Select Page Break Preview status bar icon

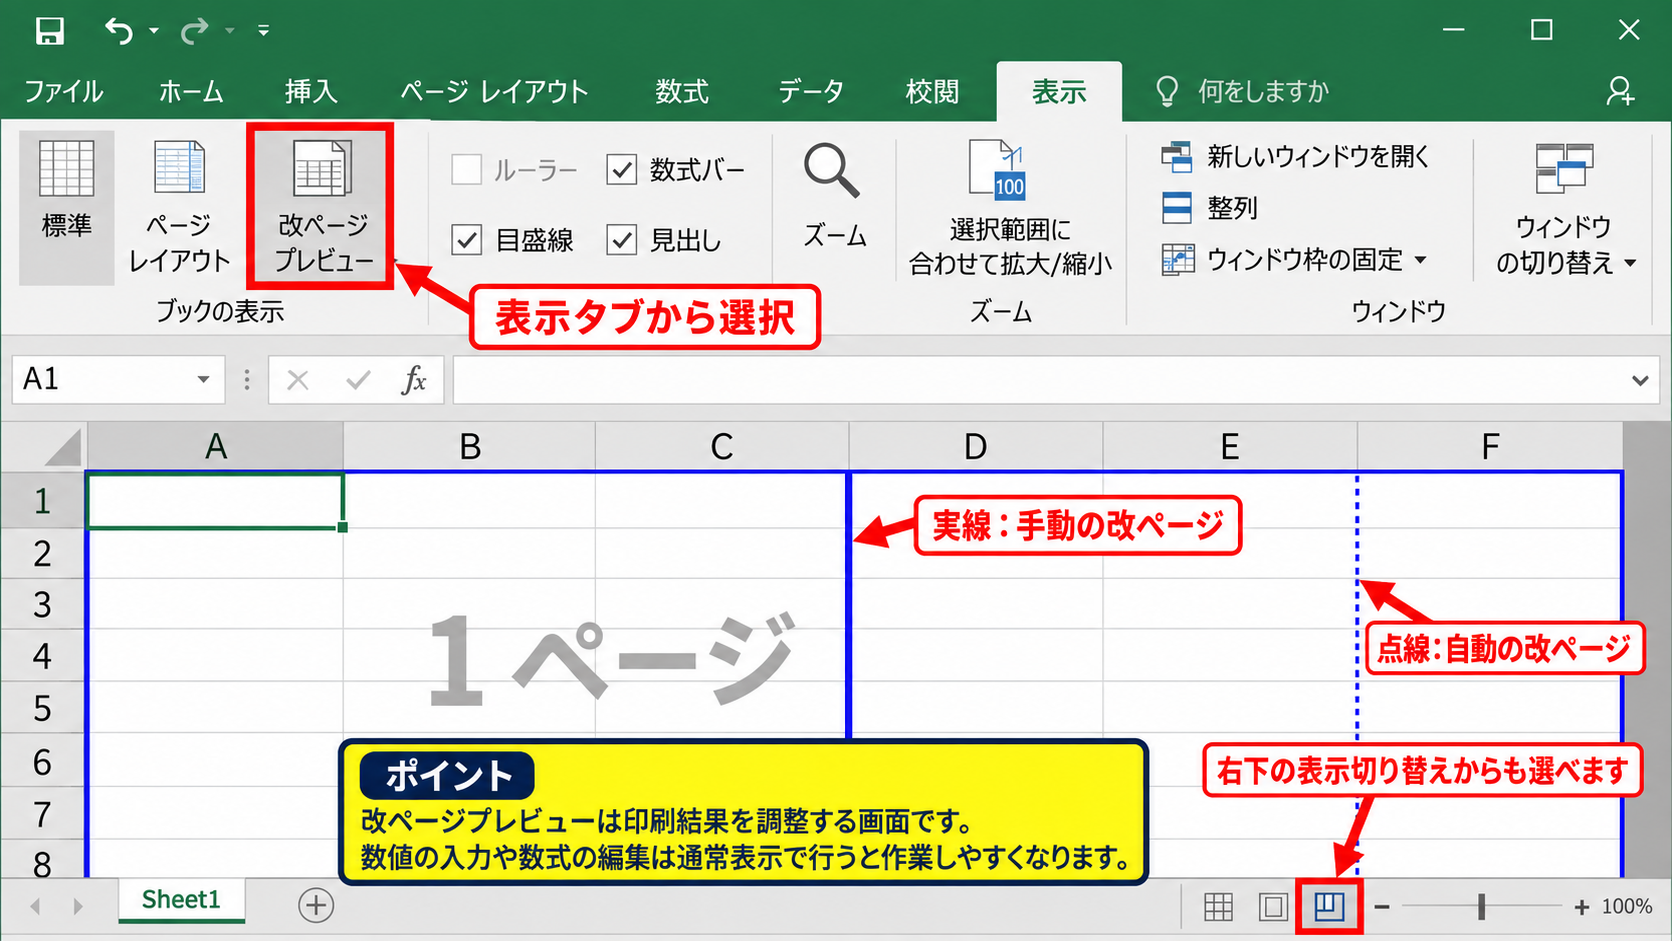pyautogui.click(x=1329, y=907)
